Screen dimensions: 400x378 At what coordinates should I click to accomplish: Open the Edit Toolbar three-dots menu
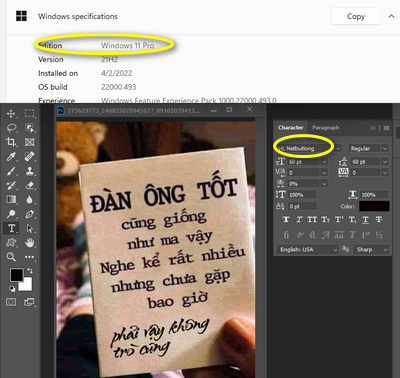tap(29, 257)
